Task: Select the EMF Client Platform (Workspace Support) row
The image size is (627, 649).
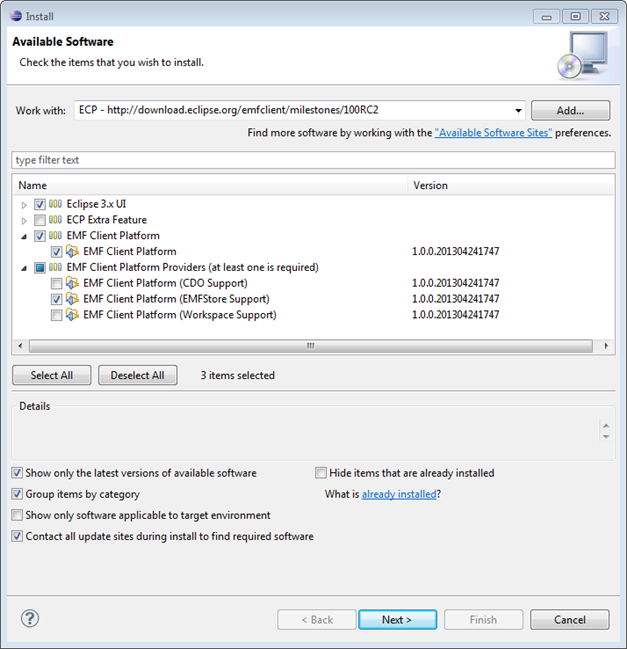Action: (180, 315)
